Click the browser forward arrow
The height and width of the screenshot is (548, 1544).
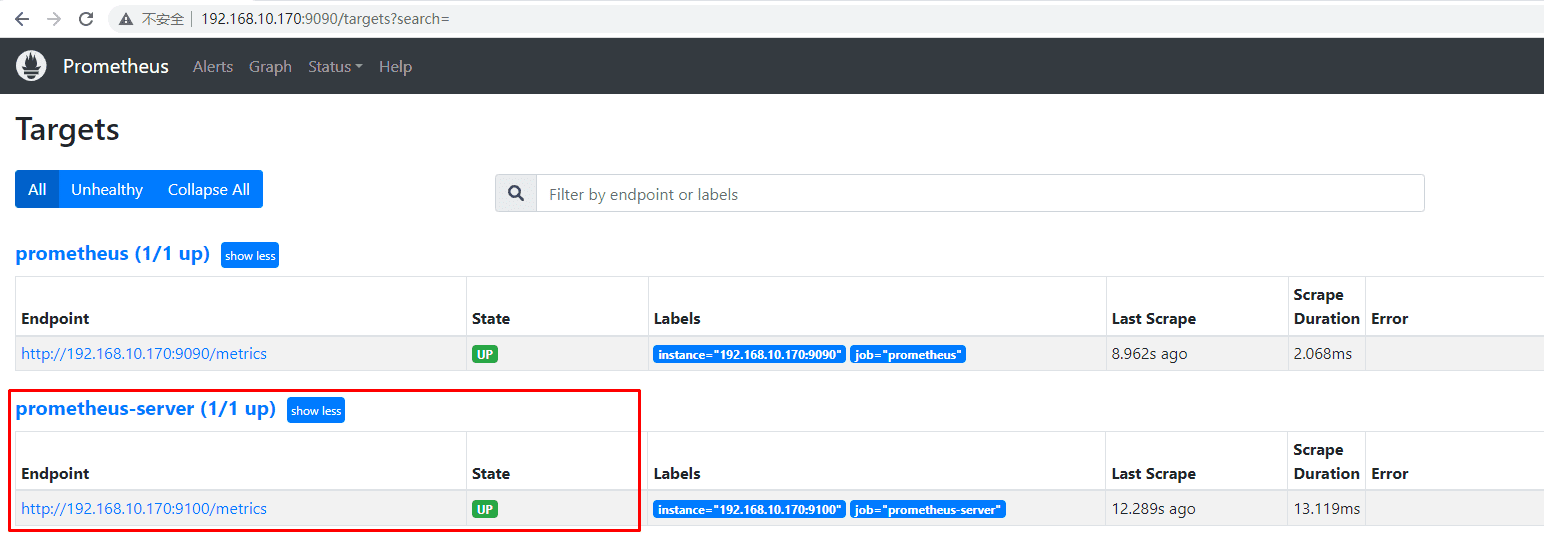(x=54, y=19)
